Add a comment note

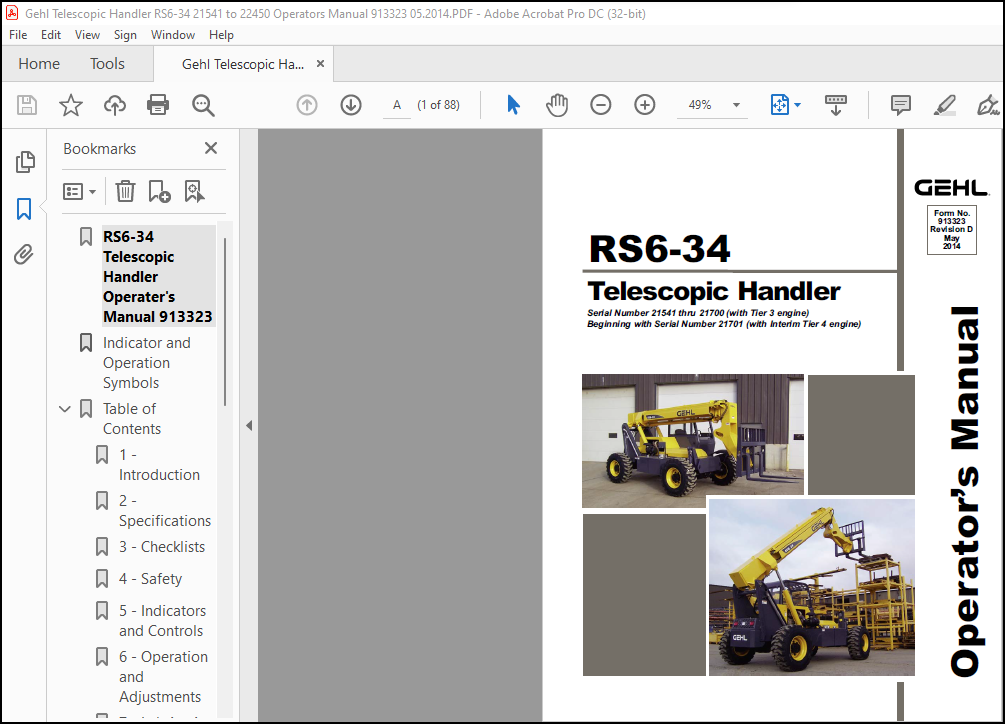[901, 105]
